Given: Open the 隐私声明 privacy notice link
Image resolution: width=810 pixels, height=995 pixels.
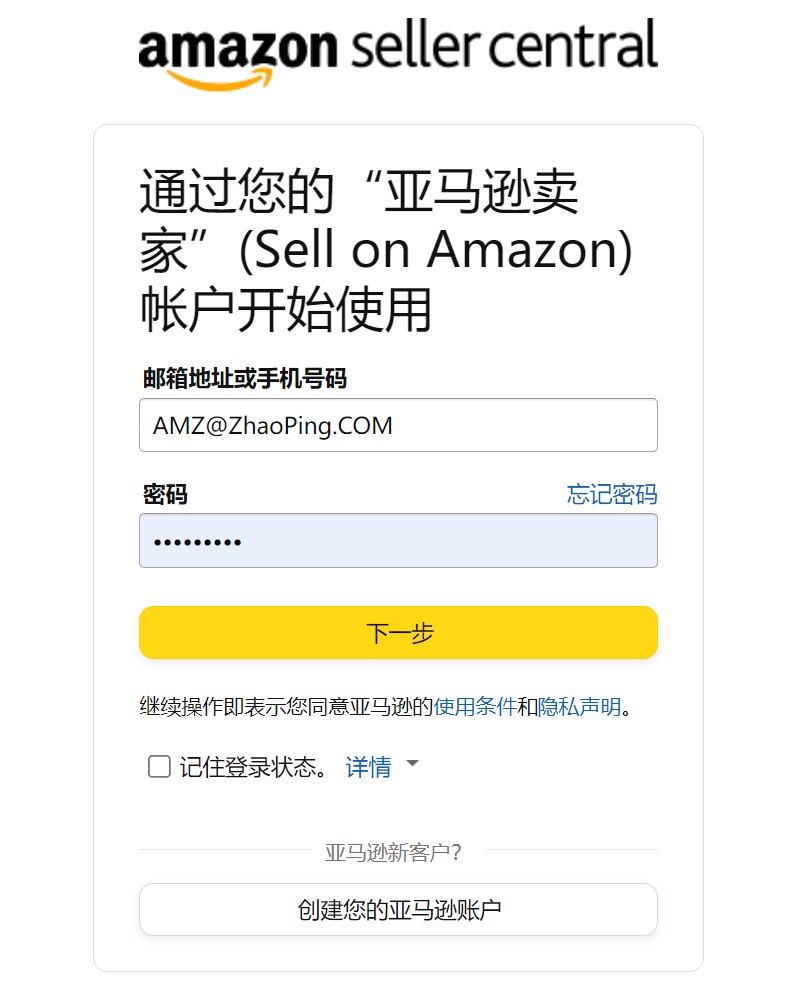Looking at the screenshot, I should click(x=580, y=706).
